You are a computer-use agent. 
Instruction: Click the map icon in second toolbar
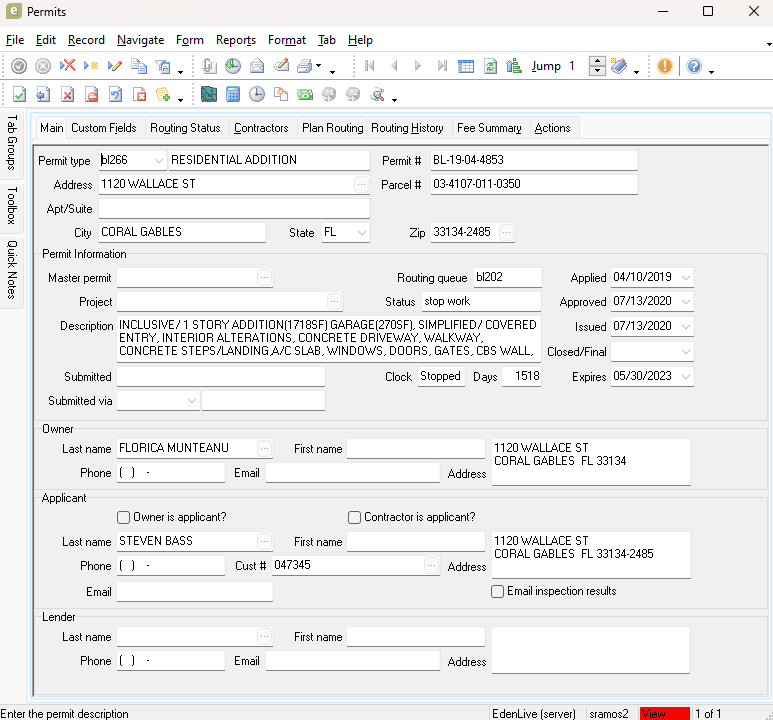point(208,95)
